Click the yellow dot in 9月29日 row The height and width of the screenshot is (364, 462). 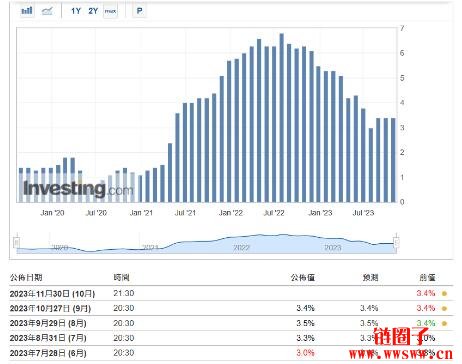(x=444, y=323)
